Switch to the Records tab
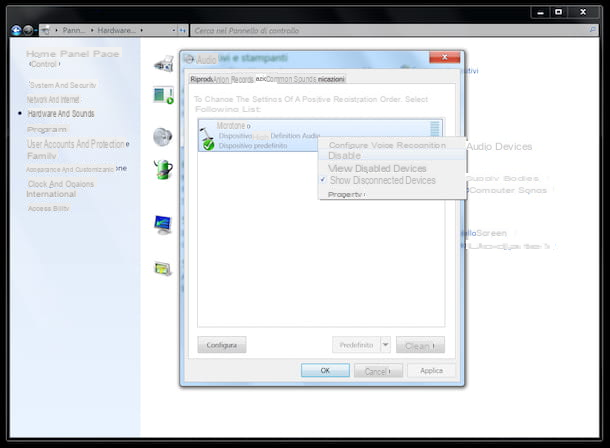 click(242, 79)
